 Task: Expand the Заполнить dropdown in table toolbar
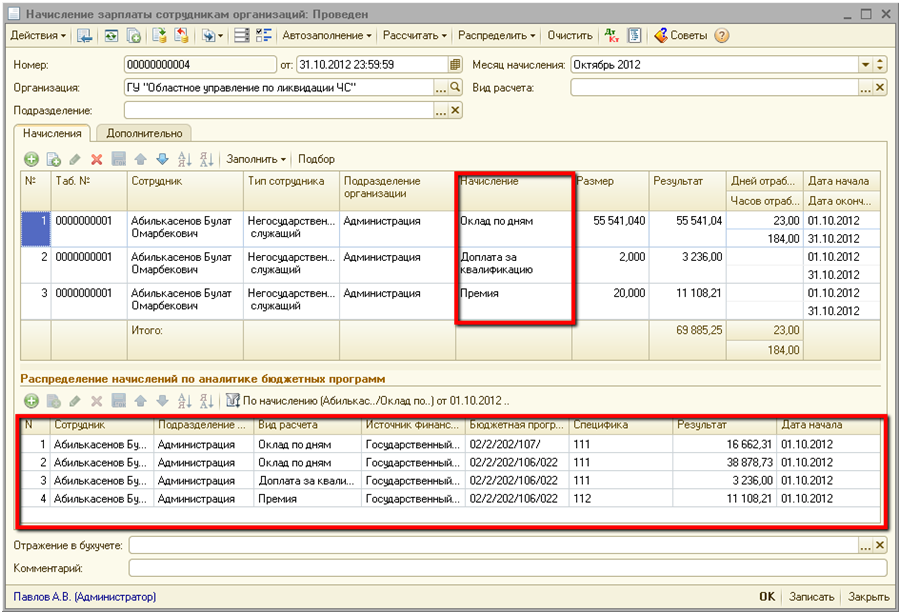tap(256, 159)
